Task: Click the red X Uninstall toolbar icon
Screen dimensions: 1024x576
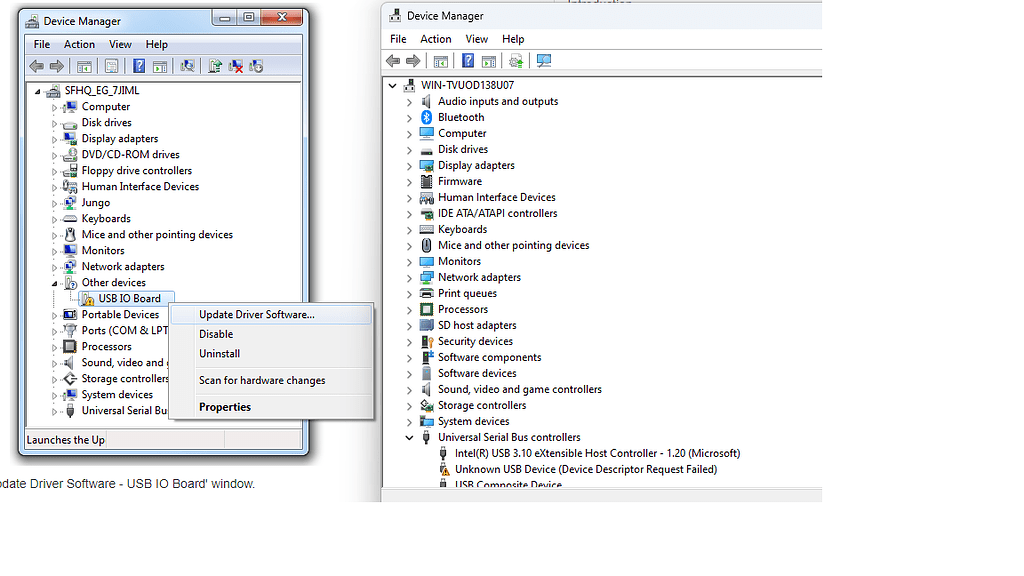Action: (236, 66)
